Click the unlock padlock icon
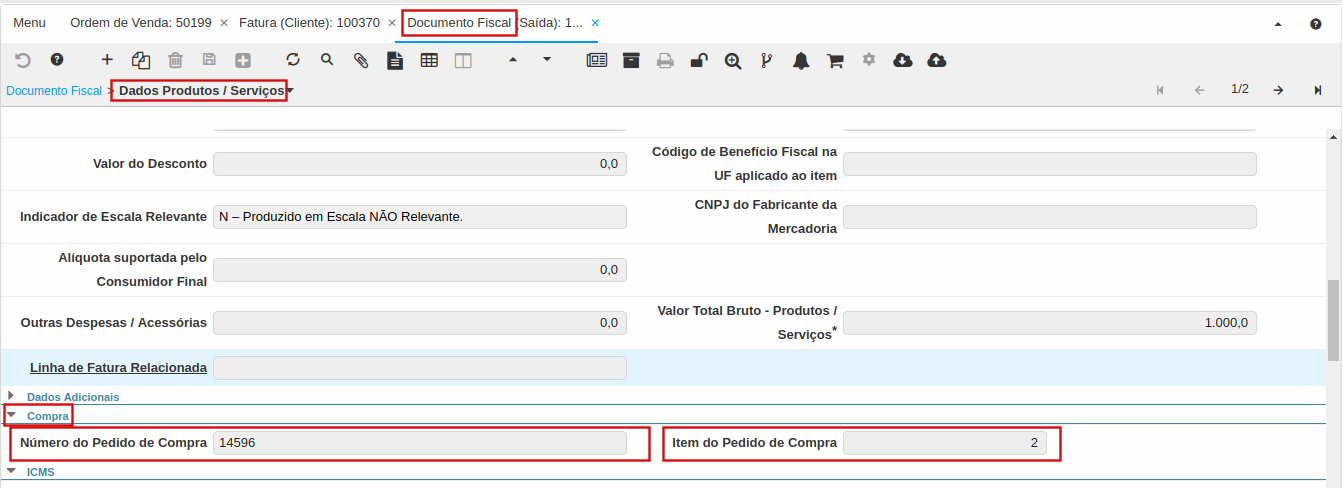The image size is (1342, 488). pos(699,60)
